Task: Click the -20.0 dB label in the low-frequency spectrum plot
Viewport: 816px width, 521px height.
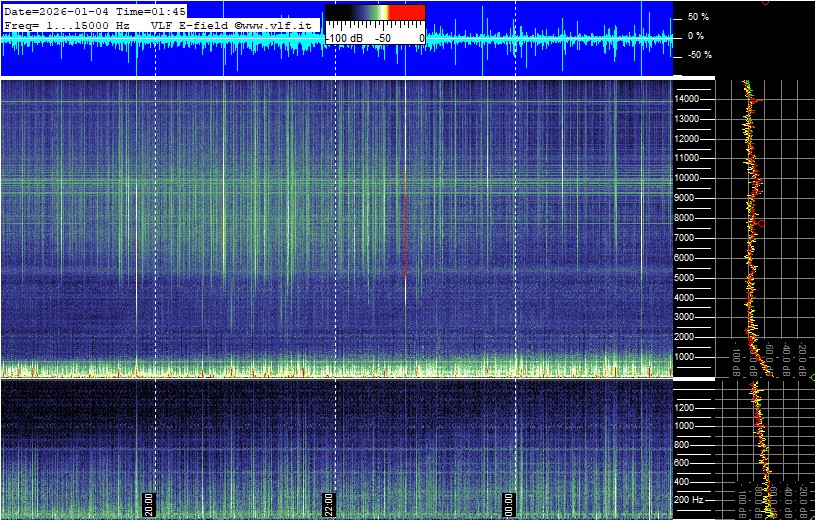Action: [x=804, y=502]
